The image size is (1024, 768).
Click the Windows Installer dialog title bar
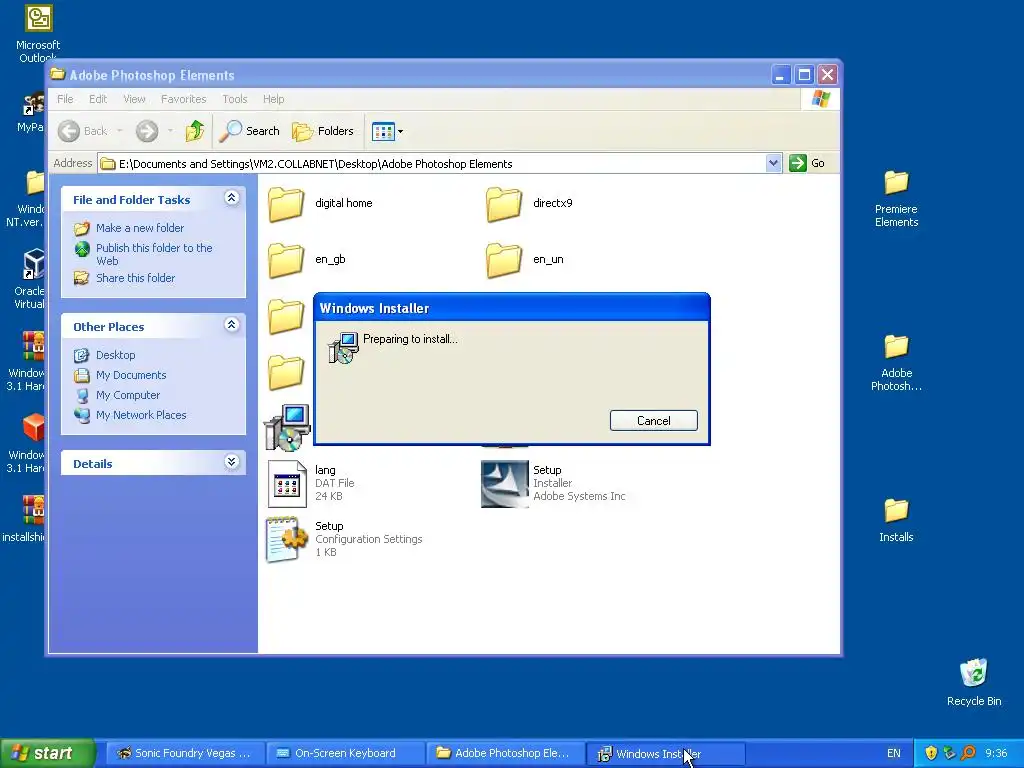pos(511,308)
